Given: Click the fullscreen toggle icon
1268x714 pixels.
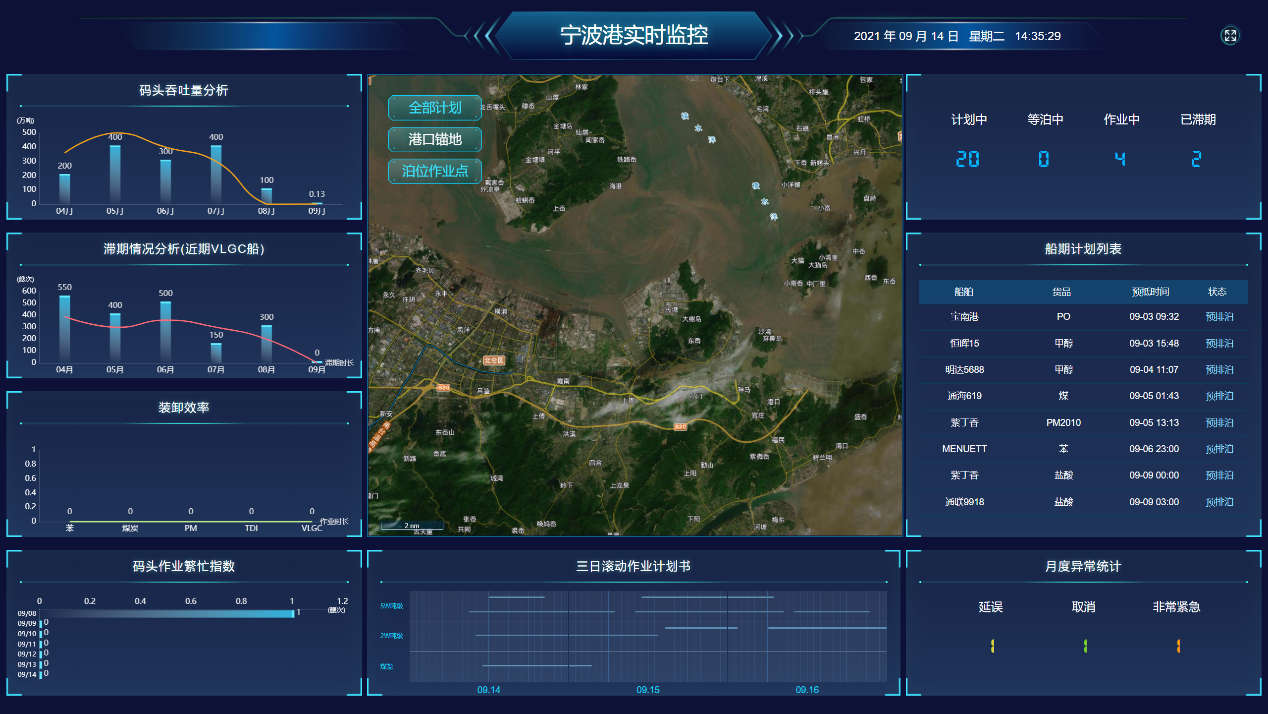Looking at the screenshot, I should [x=1230, y=36].
